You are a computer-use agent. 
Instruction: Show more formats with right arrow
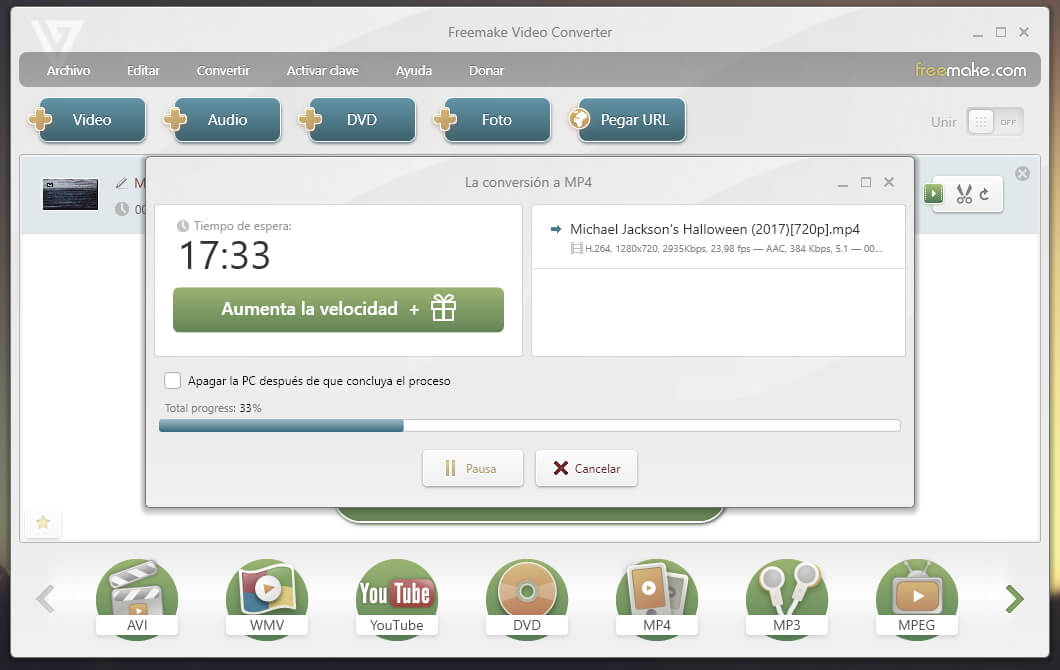(x=1014, y=598)
